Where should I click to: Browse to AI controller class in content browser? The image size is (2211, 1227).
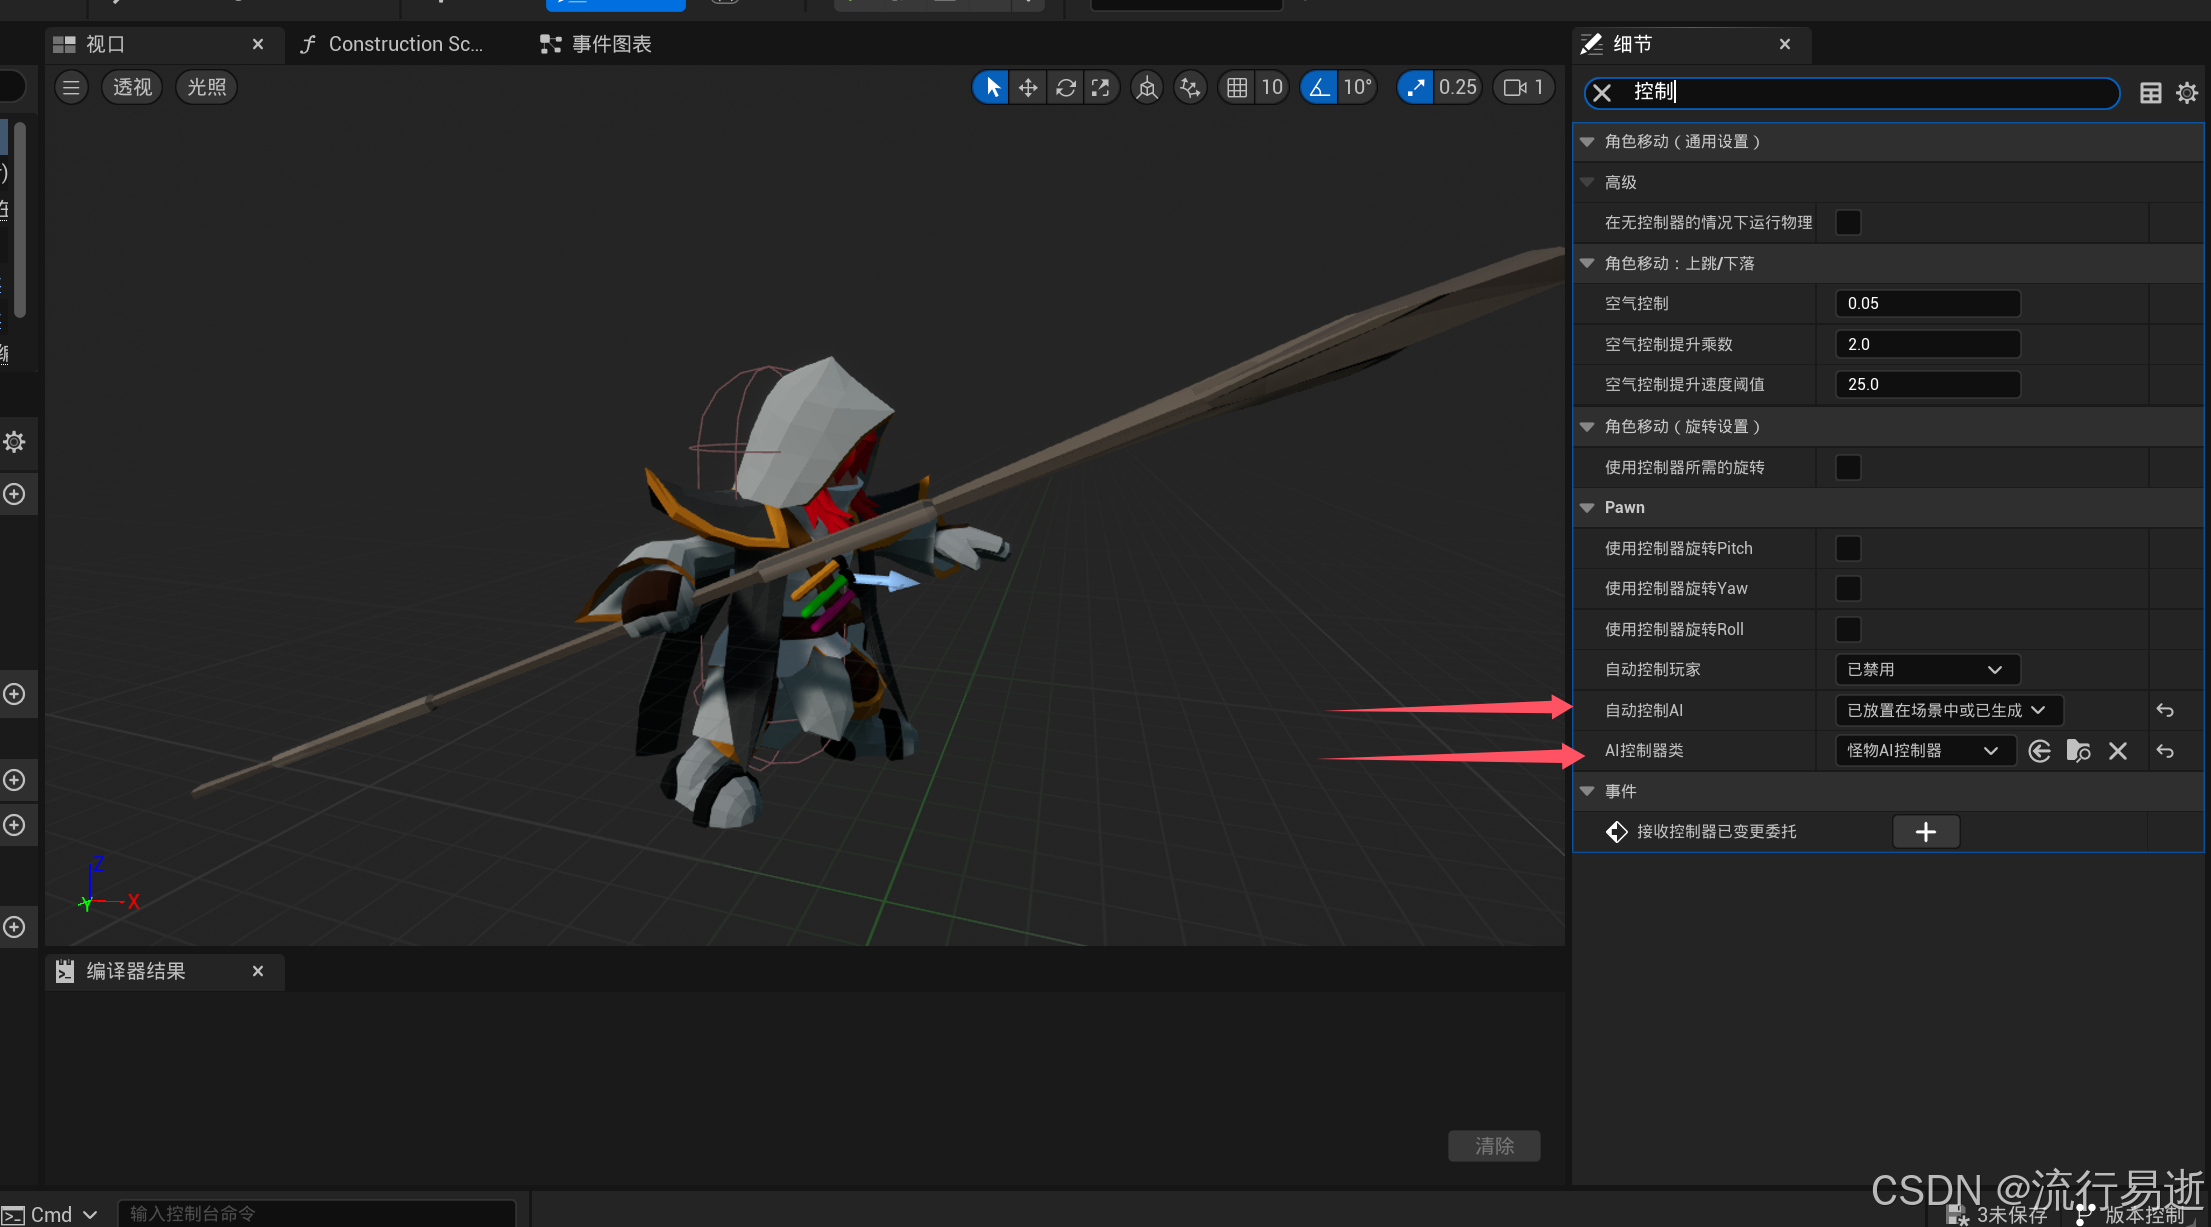[2079, 751]
